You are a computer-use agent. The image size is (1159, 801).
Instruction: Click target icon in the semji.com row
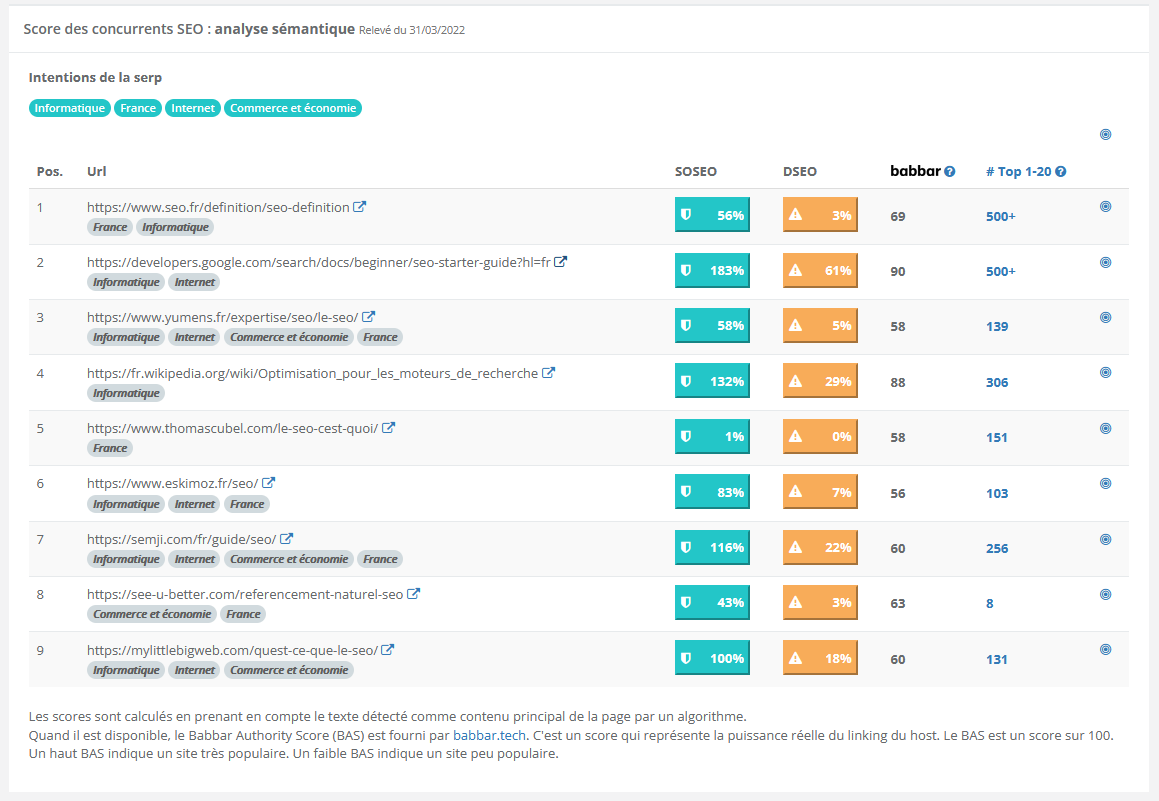(1105, 539)
